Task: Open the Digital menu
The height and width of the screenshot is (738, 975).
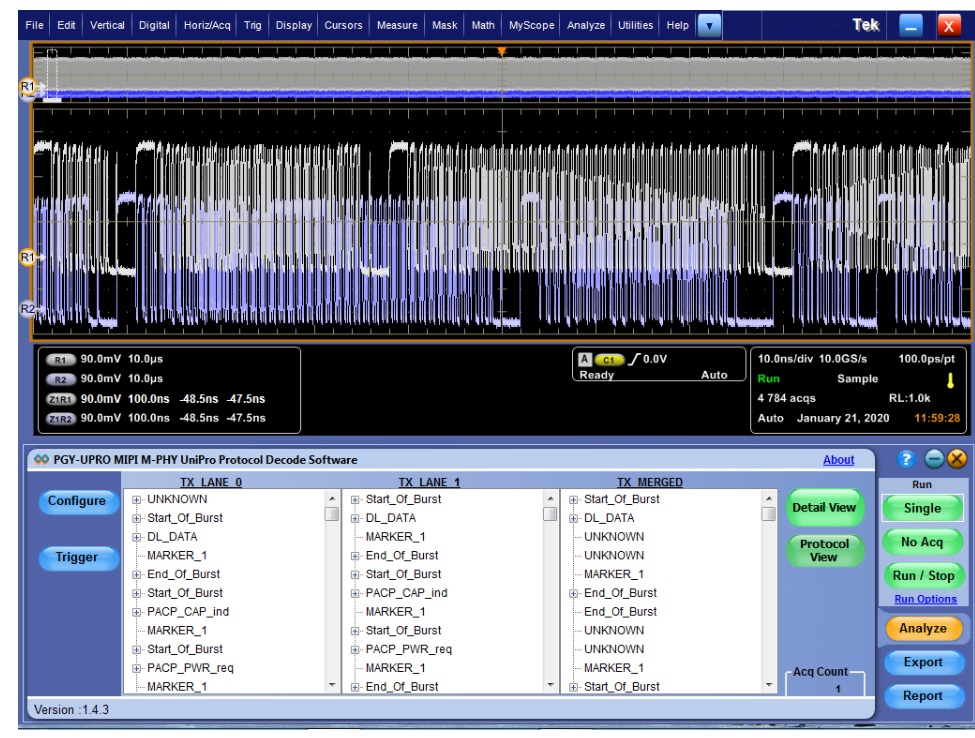Action: [x=154, y=25]
